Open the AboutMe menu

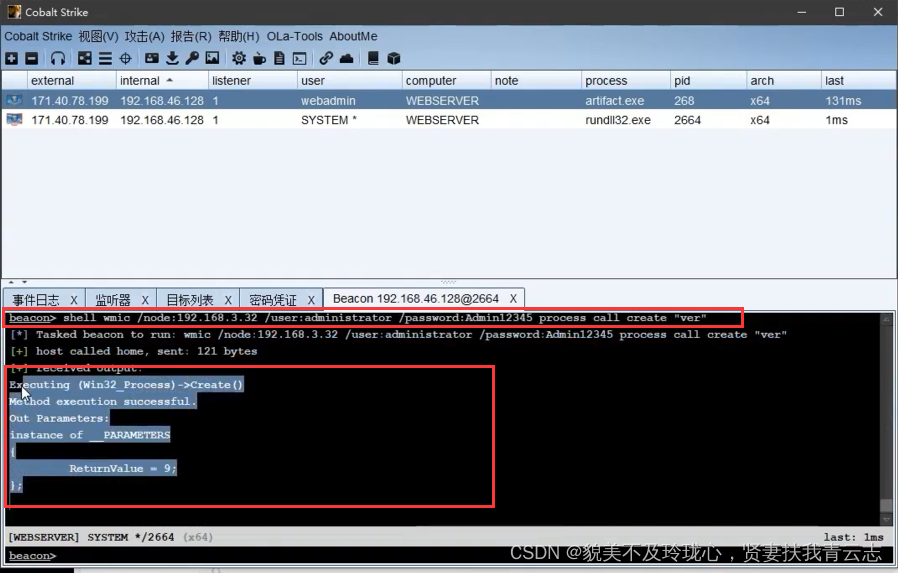click(353, 36)
